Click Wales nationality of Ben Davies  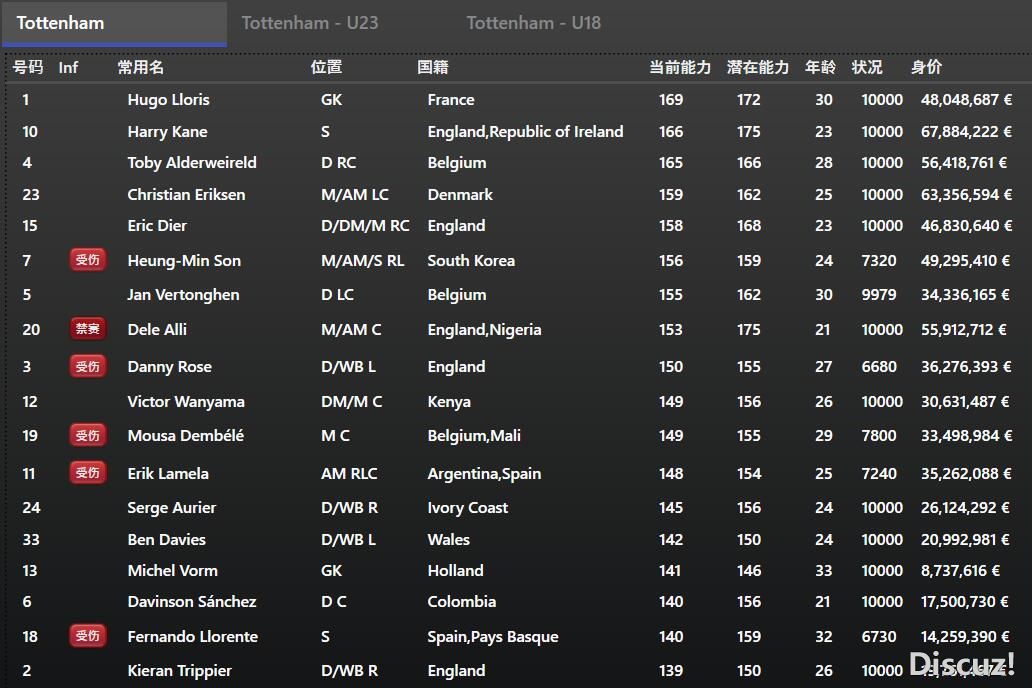[448, 540]
